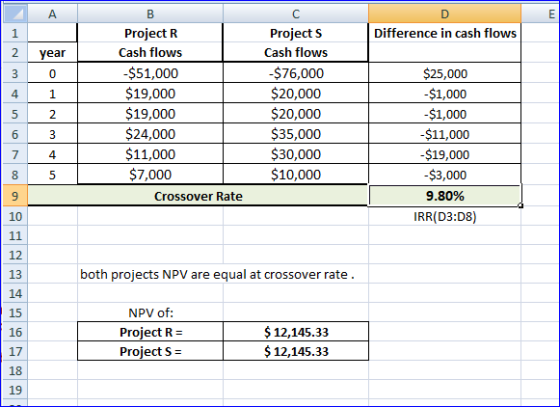Click year 5 cell in column A

[52, 174]
